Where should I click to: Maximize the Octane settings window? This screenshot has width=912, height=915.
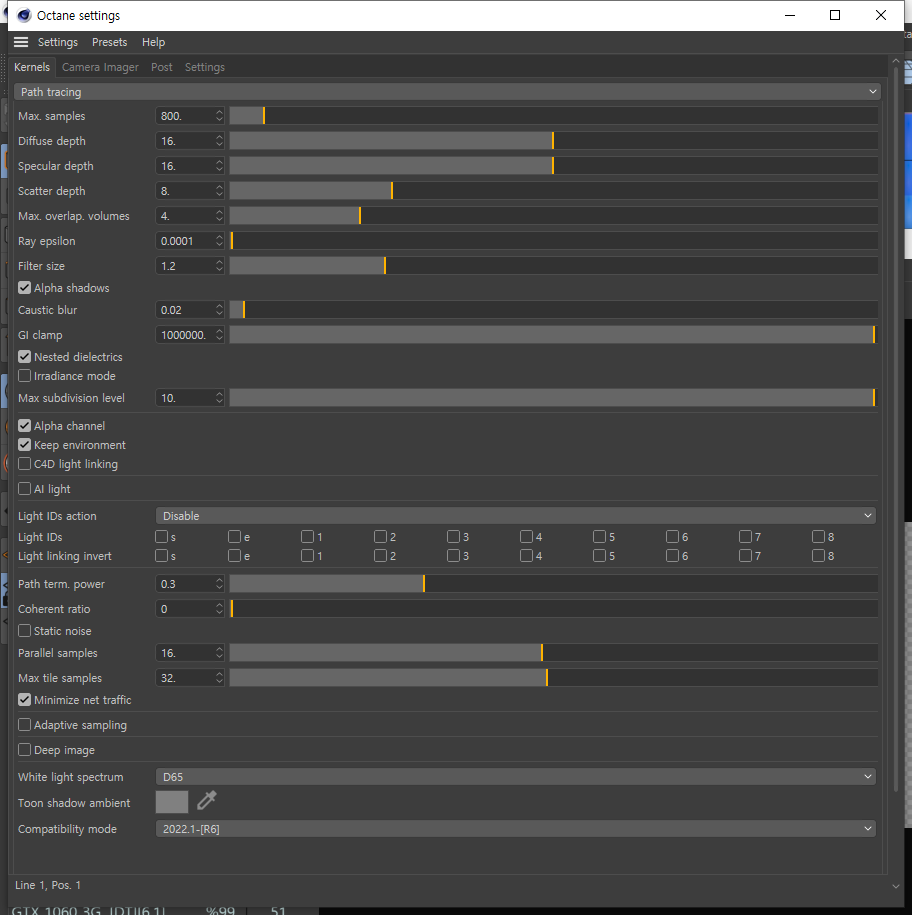(x=835, y=15)
